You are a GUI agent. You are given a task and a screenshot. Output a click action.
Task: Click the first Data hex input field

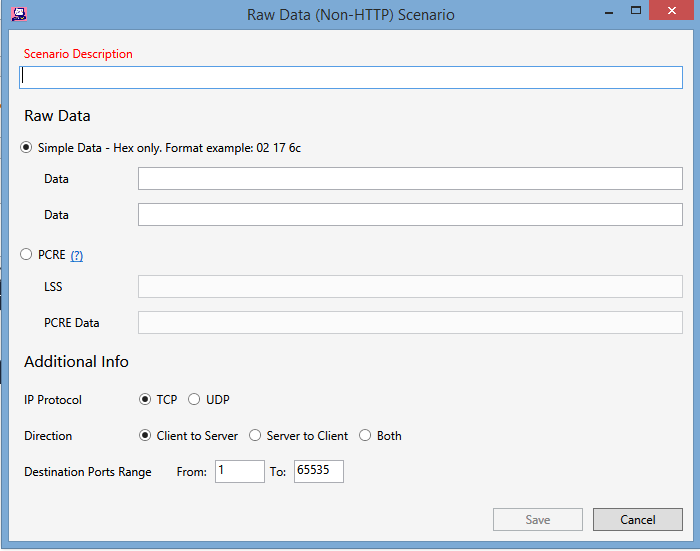click(410, 179)
